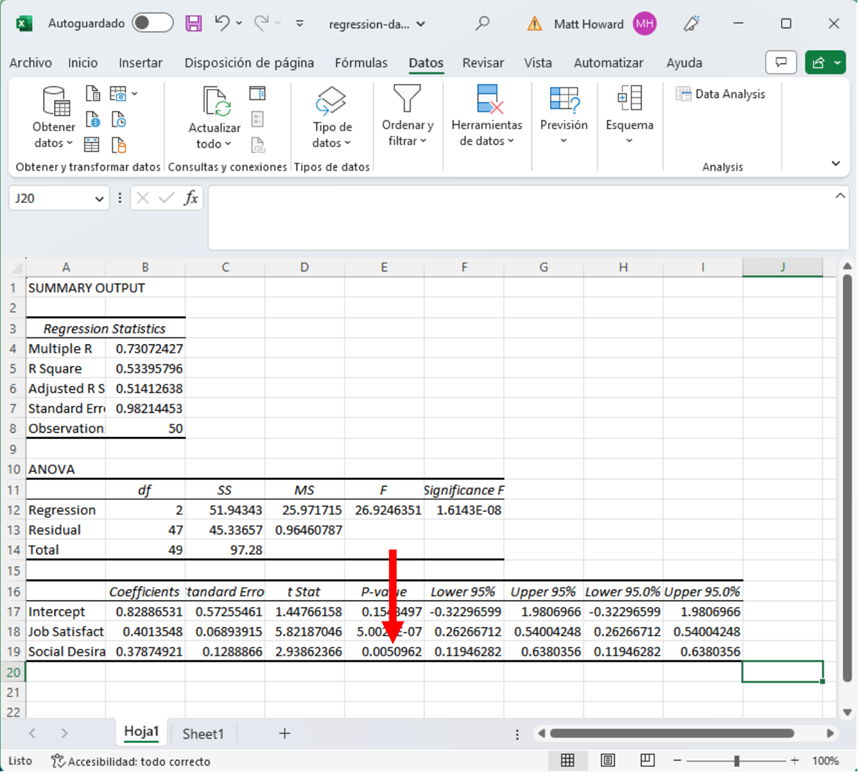858x772 pixels.
Task: Switch to Page Layout view in status bar
Action: [607, 761]
